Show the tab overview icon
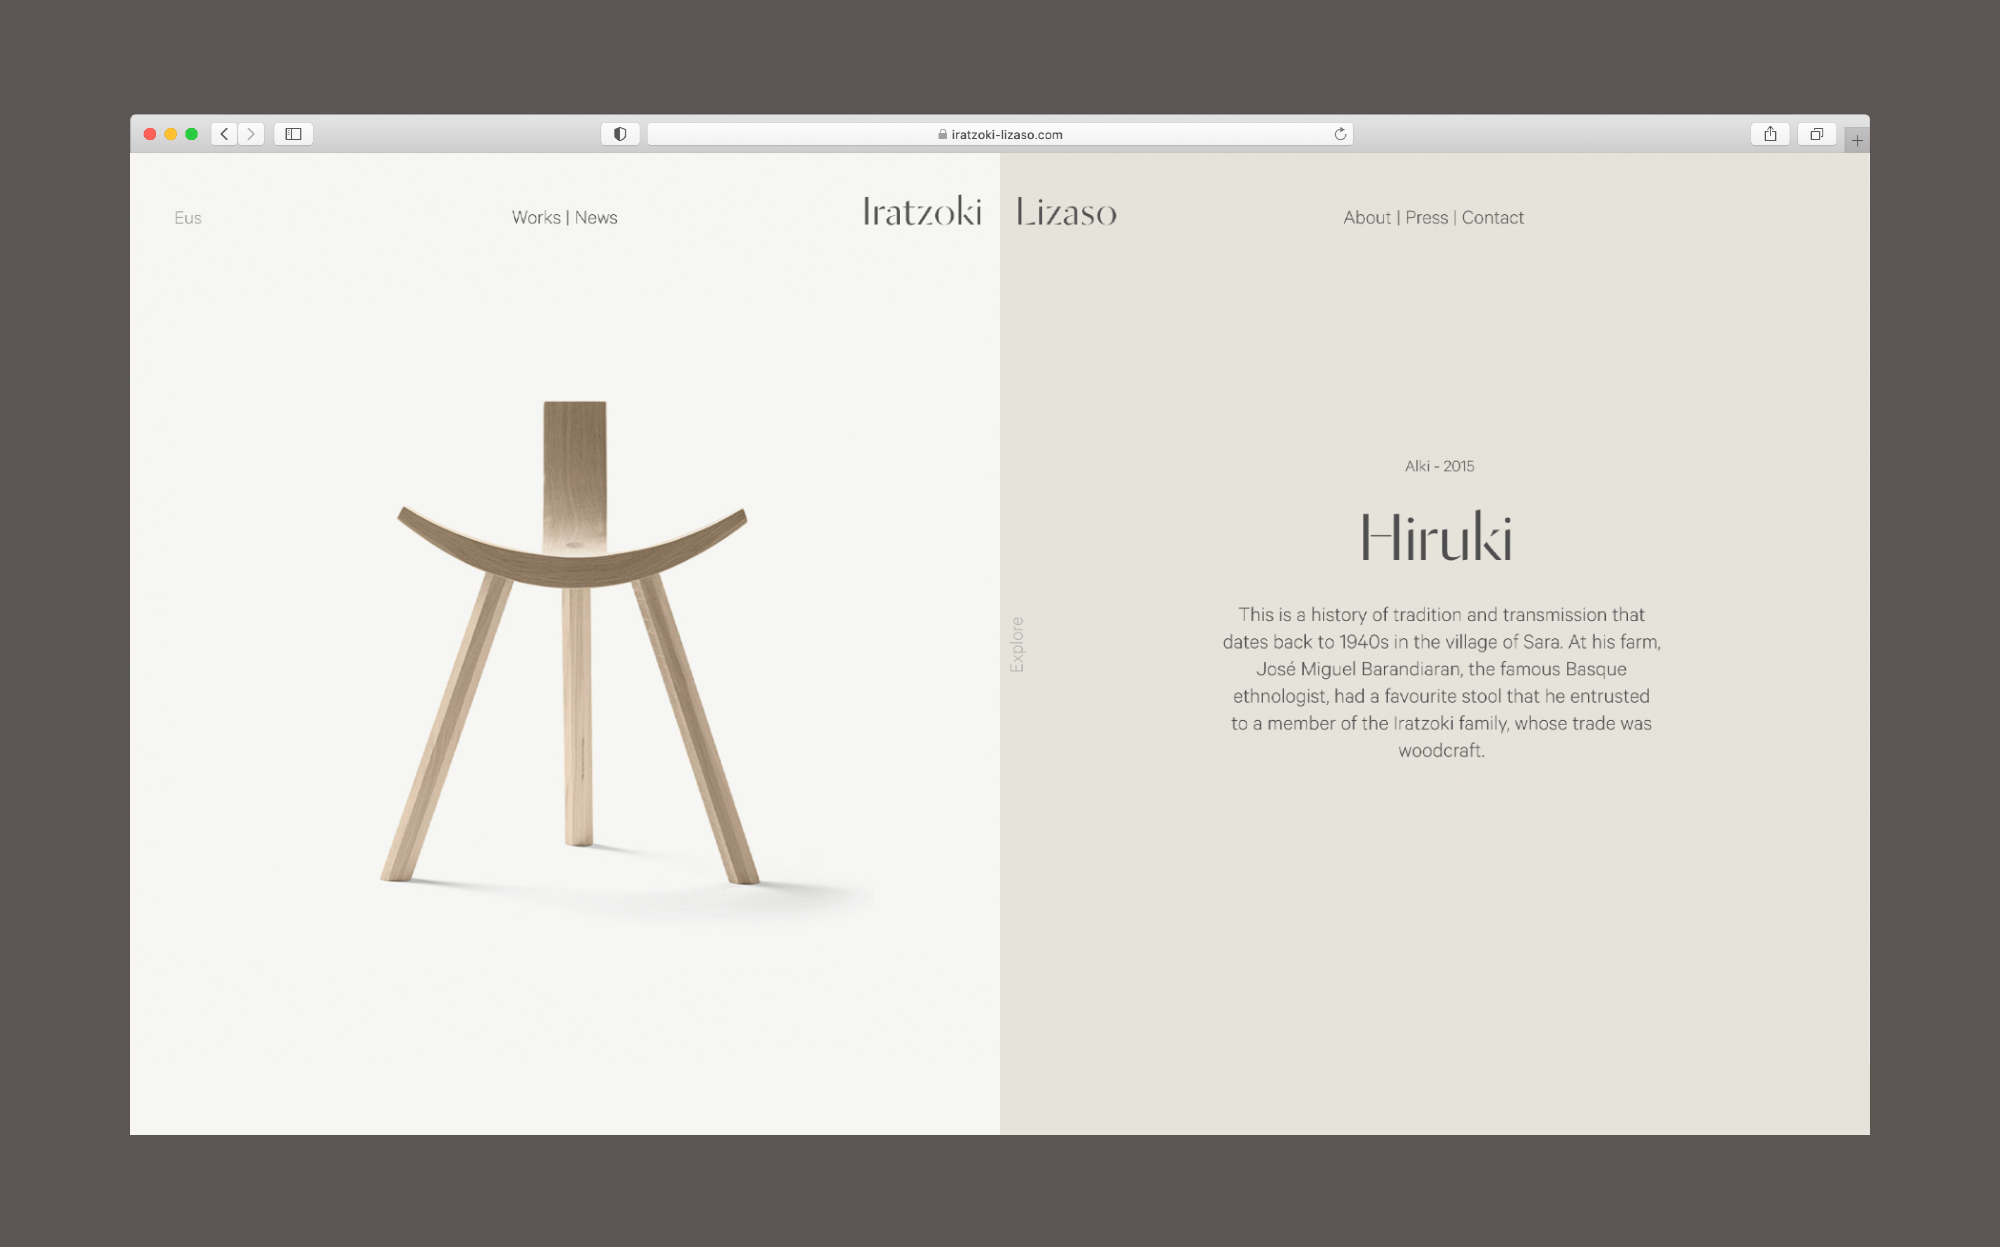The height and width of the screenshot is (1247, 2000). pos(1817,134)
